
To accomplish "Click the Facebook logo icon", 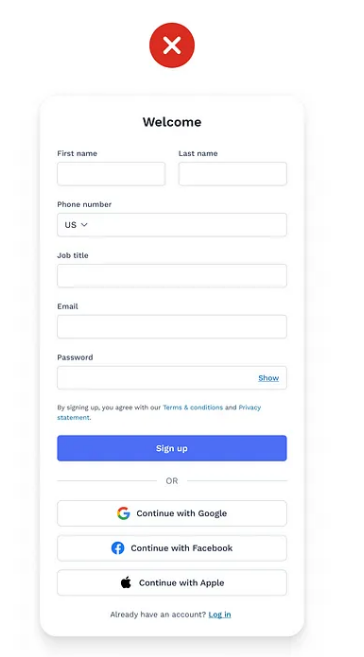I will coord(118,548).
